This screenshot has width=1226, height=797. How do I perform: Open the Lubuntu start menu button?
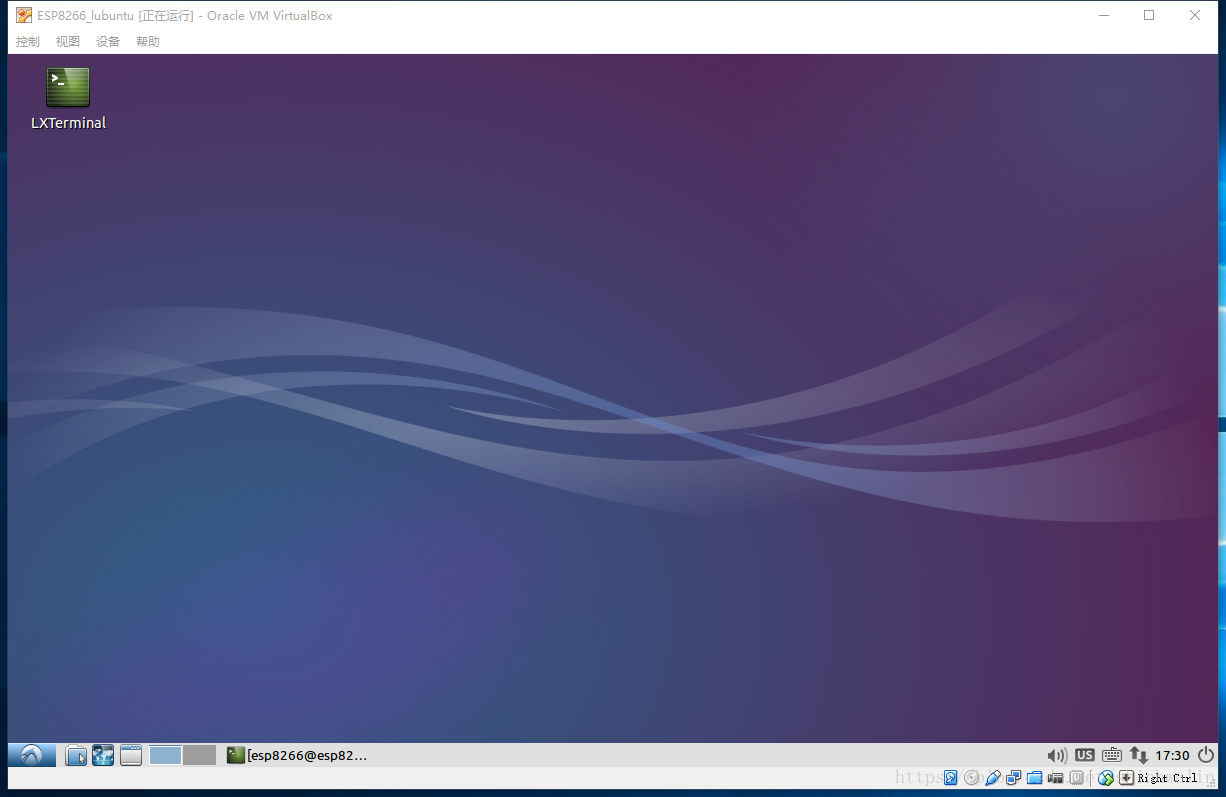click(x=31, y=755)
